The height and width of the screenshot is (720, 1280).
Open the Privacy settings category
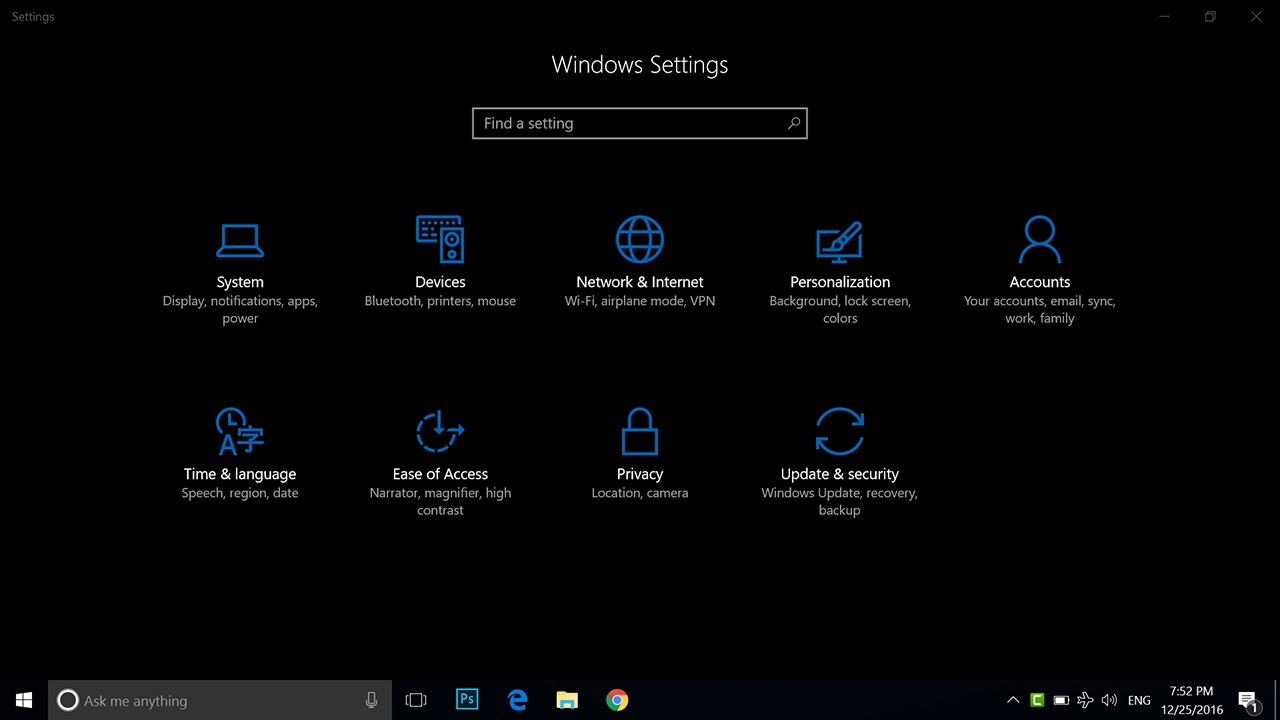coord(640,453)
